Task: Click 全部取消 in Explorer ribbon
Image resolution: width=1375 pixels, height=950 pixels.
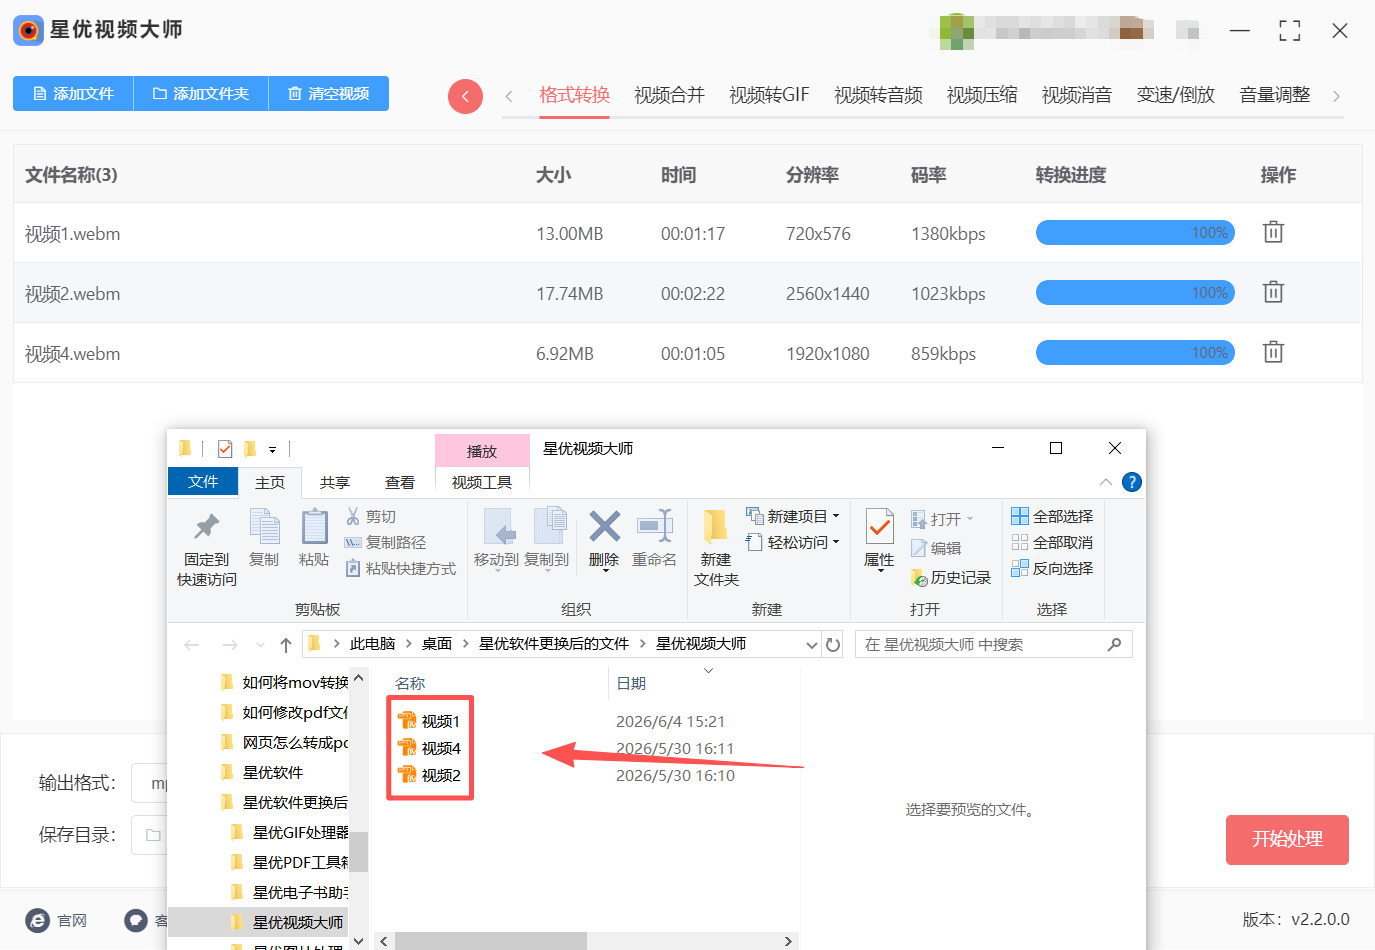Action: click(x=1052, y=542)
